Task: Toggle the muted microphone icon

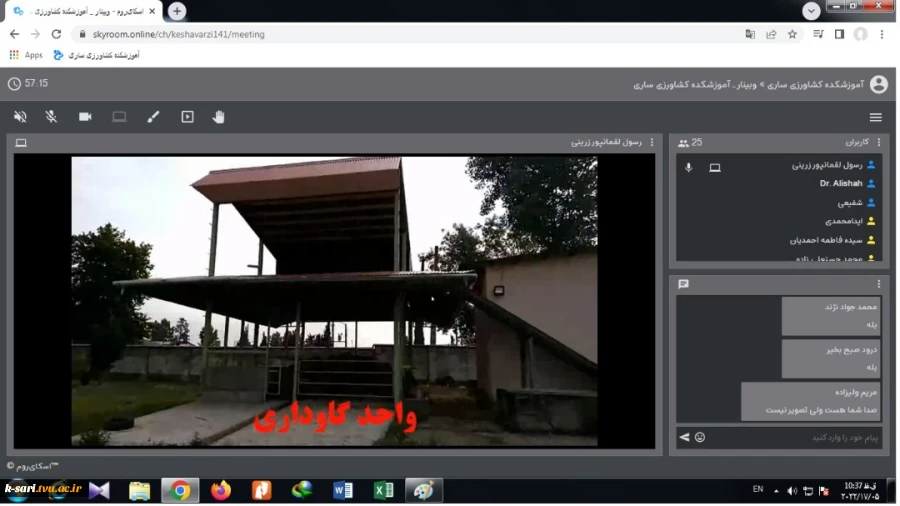Action: [x=51, y=117]
